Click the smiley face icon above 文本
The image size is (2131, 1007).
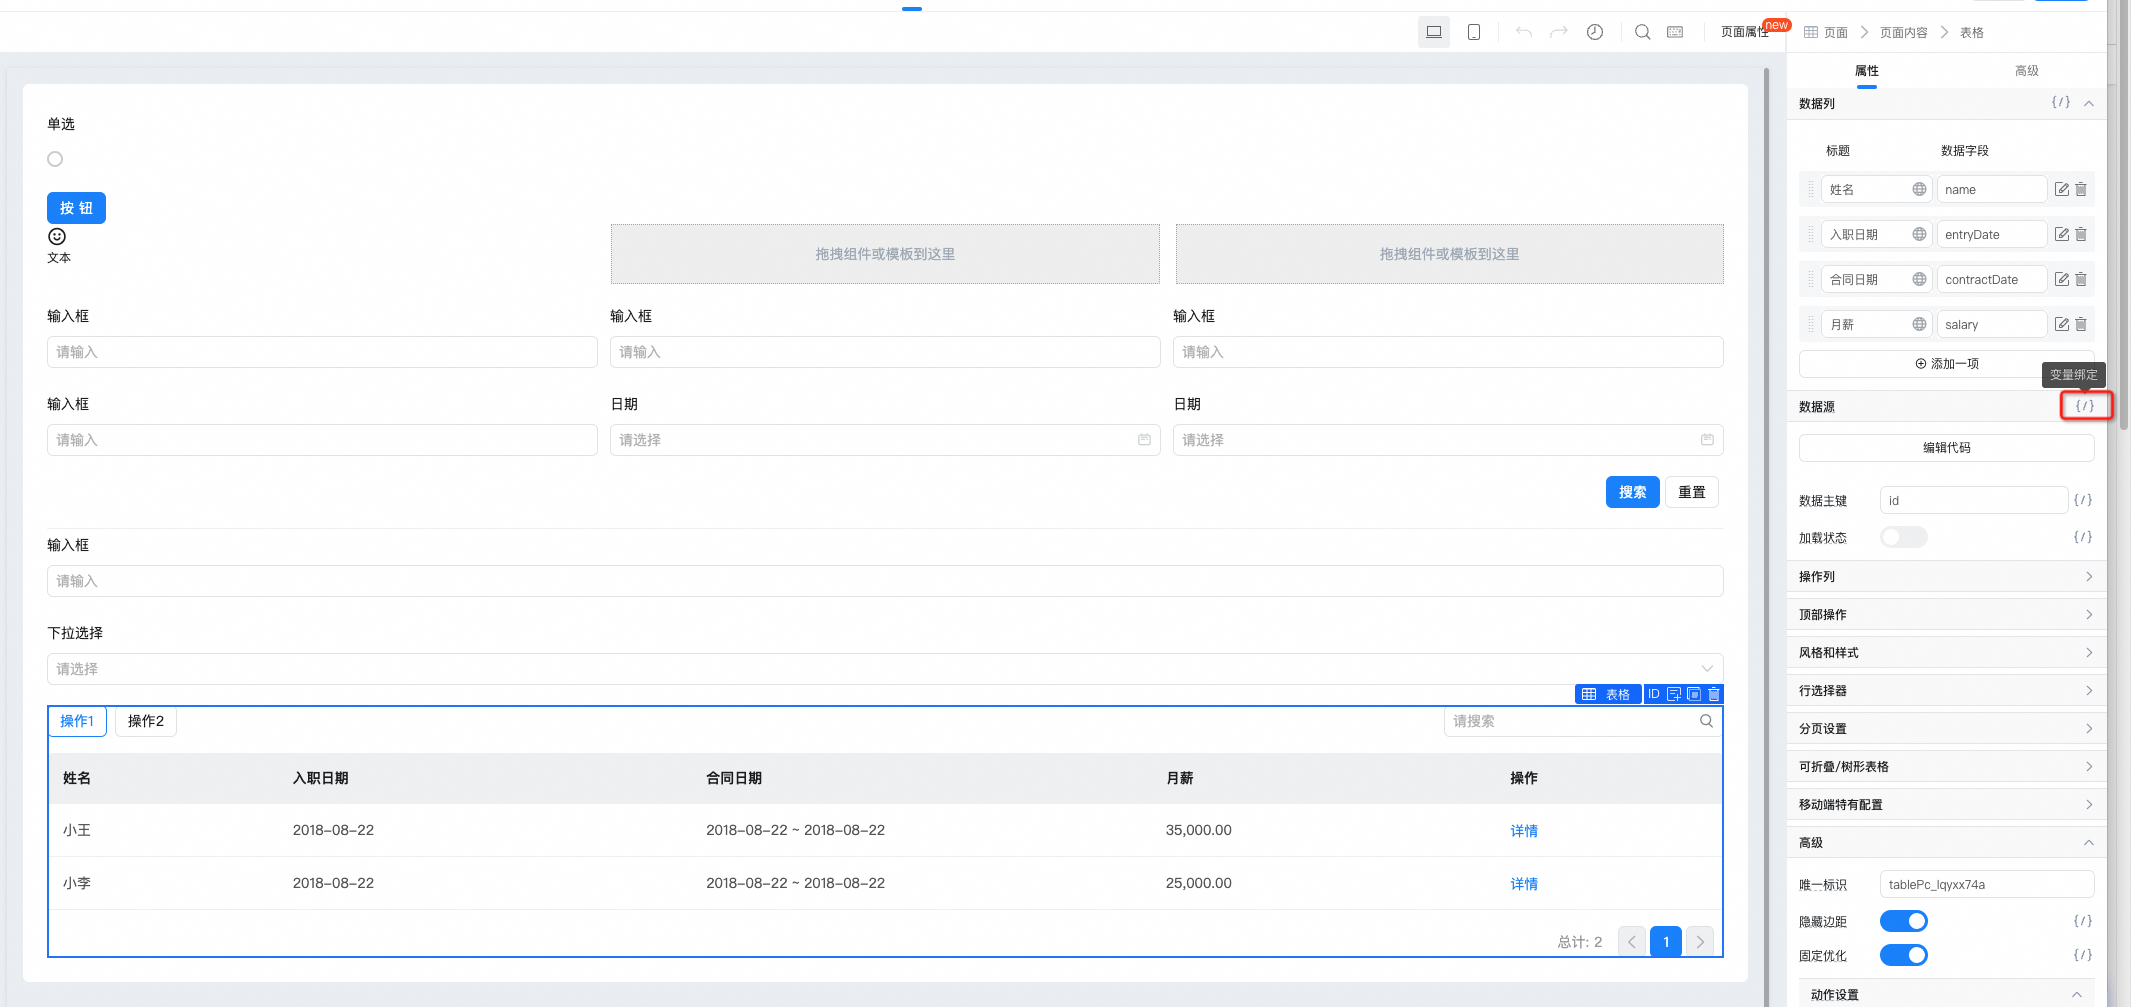(57, 236)
